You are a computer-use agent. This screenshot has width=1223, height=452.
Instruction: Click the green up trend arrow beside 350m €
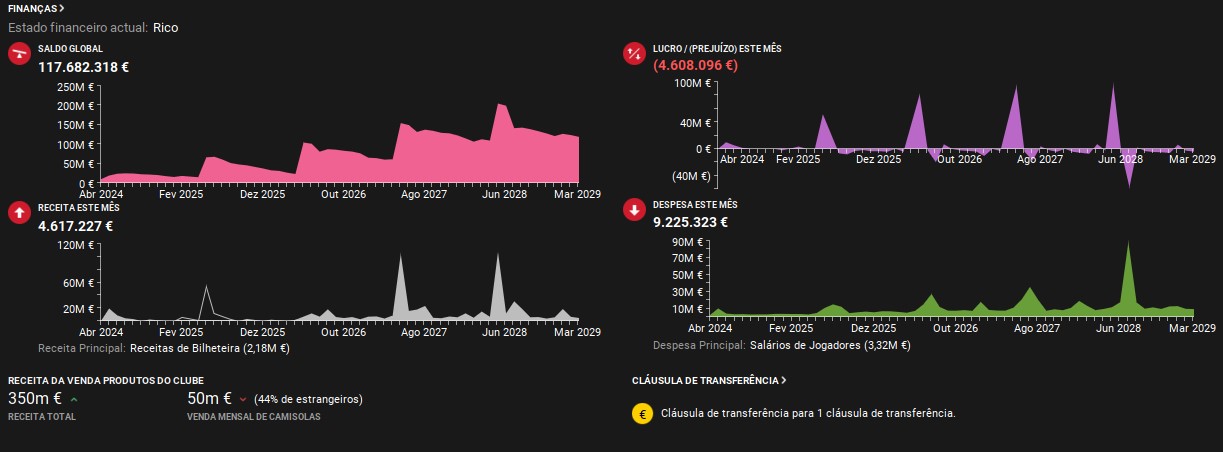[74, 399]
